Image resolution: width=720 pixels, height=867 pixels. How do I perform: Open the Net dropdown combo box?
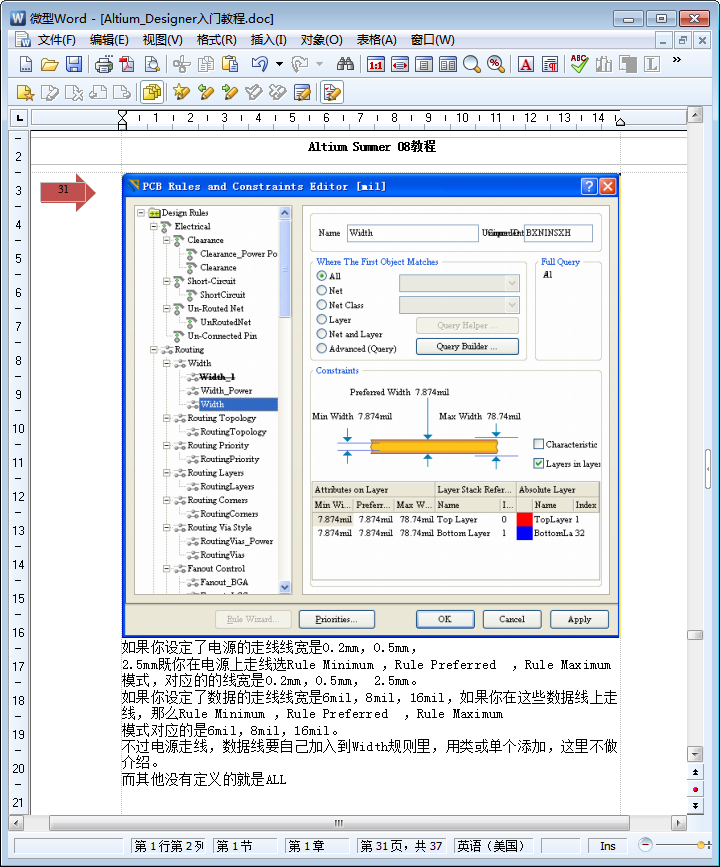tap(459, 284)
